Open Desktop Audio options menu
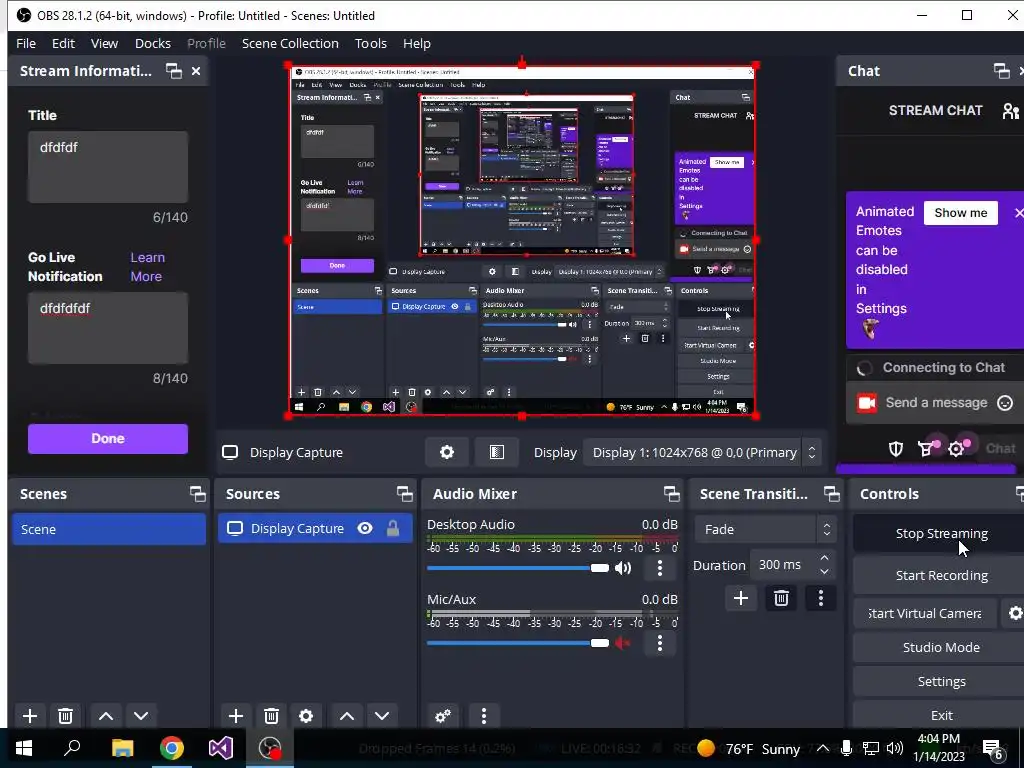Image resolution: width=1024 pixels, height=768 pixels. 660,568
